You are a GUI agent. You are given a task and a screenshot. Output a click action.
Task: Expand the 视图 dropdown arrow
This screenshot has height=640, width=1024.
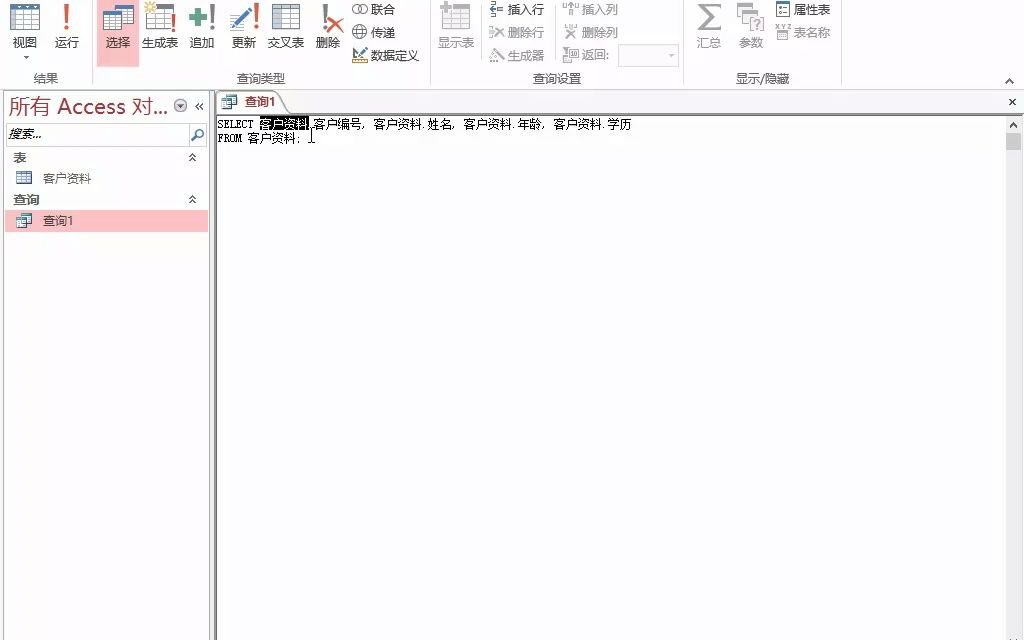(x=26, y=58)
